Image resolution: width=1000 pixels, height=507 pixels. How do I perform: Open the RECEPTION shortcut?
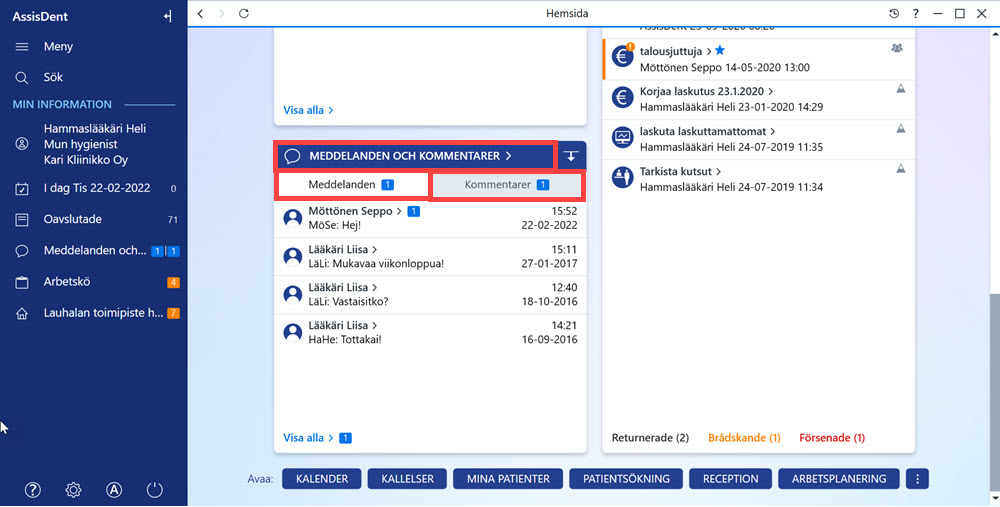point(730,479)
